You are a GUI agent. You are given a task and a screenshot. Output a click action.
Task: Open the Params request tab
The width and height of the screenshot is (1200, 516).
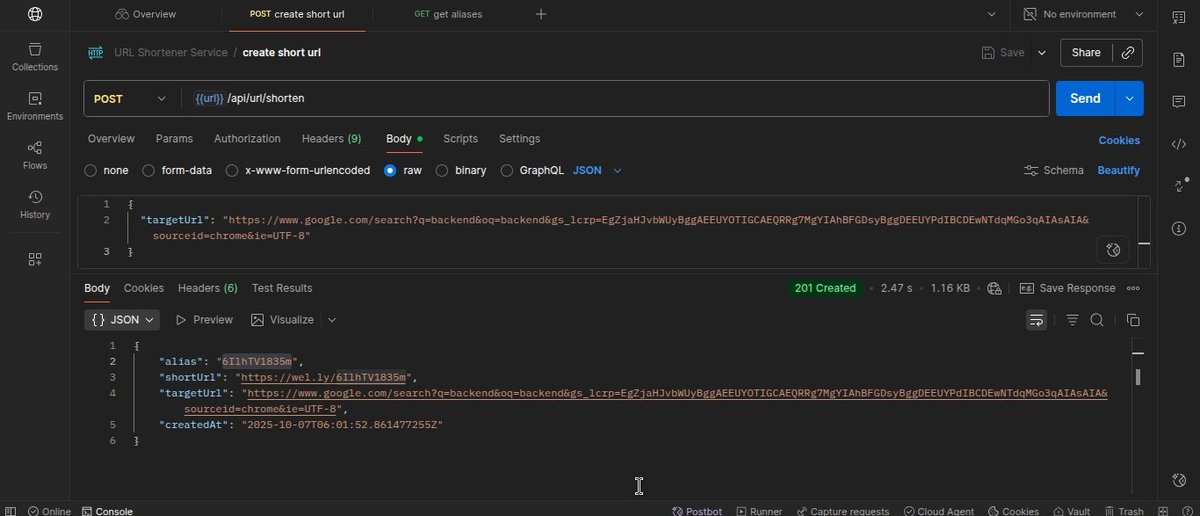click(x=174, y=139)
